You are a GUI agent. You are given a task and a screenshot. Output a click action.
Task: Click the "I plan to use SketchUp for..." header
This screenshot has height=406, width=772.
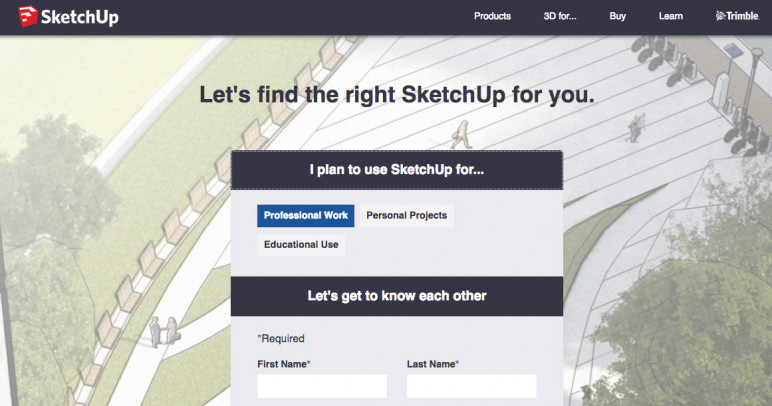point(397,170)
